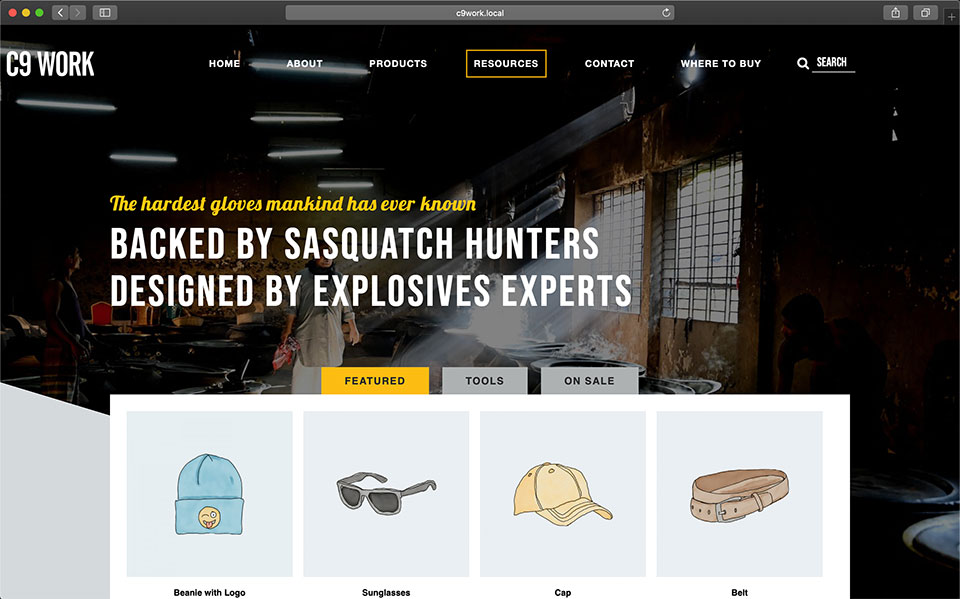The image size is (960, 599).
Task: Go to the Products page
Action: [398, 64]
